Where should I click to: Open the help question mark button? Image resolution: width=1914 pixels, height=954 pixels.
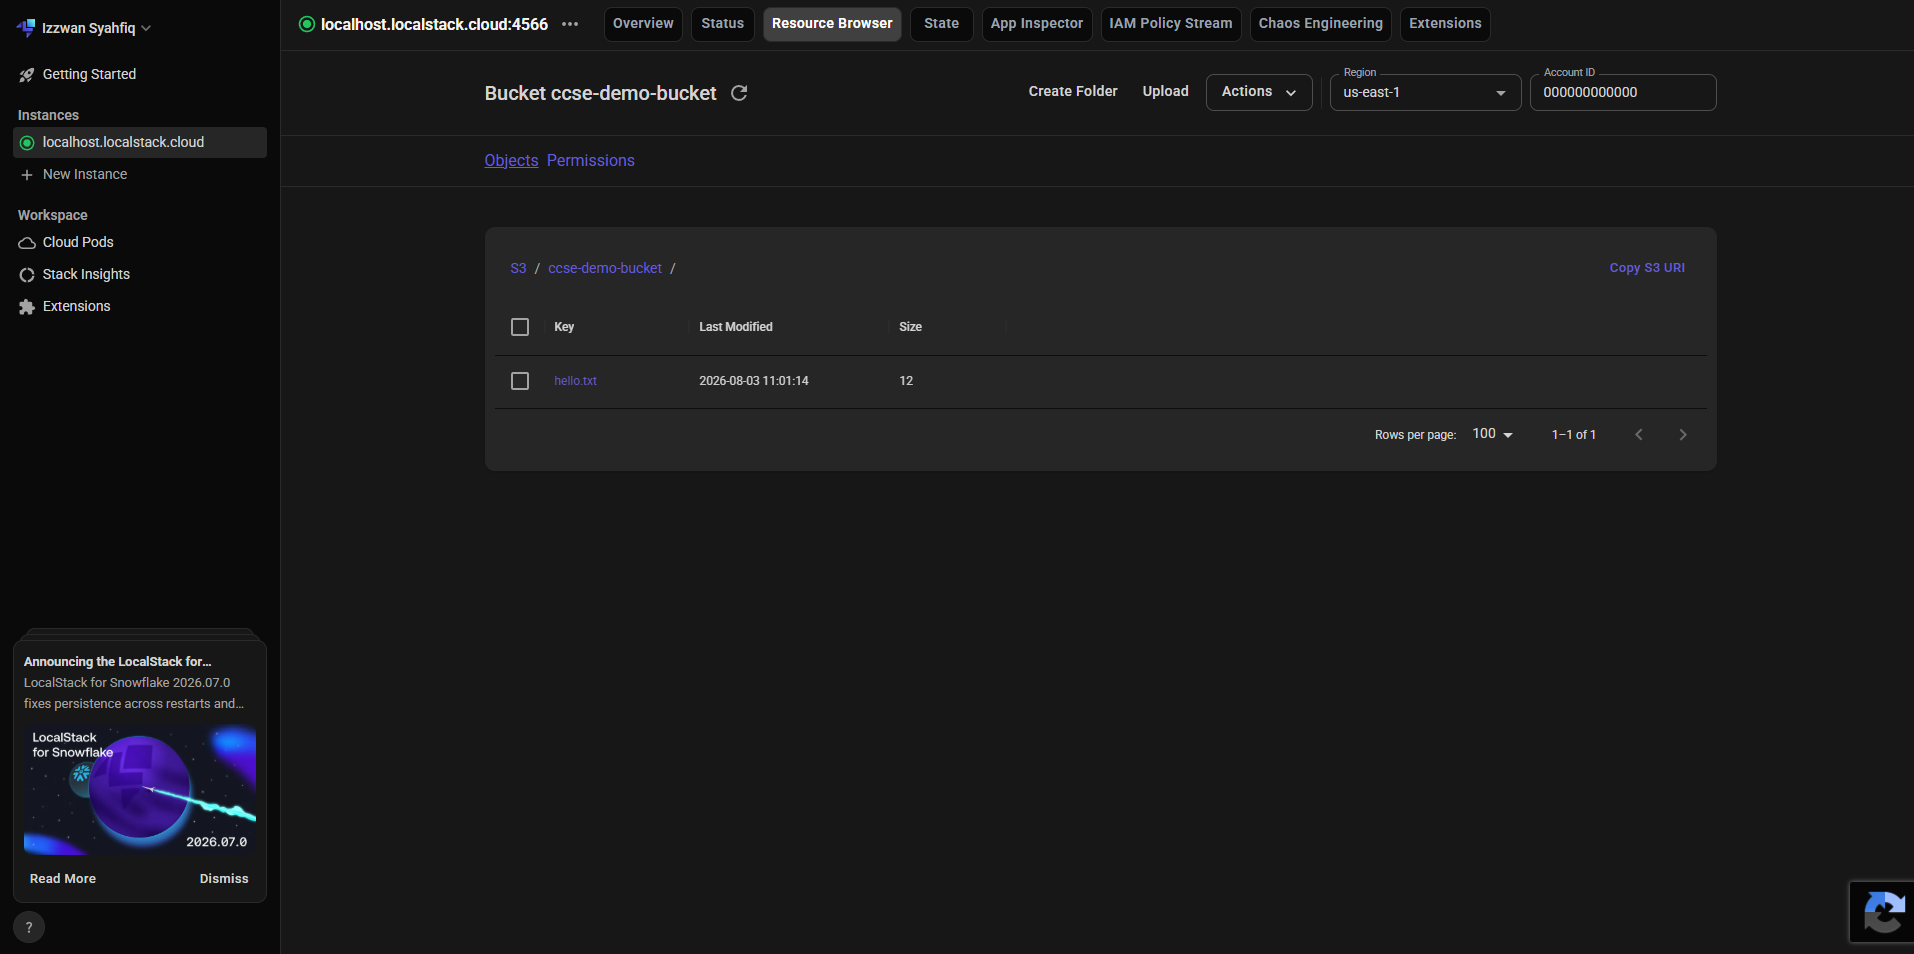(x=29, y=927)
